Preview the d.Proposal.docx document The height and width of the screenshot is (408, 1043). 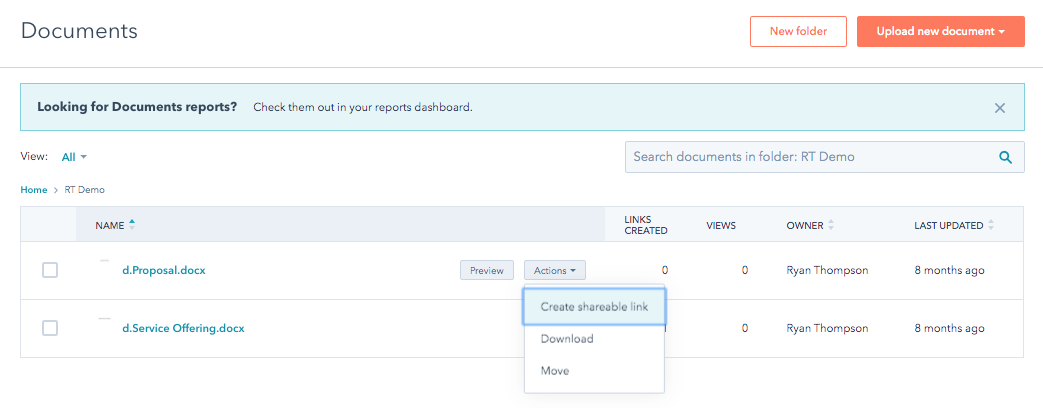486,270
